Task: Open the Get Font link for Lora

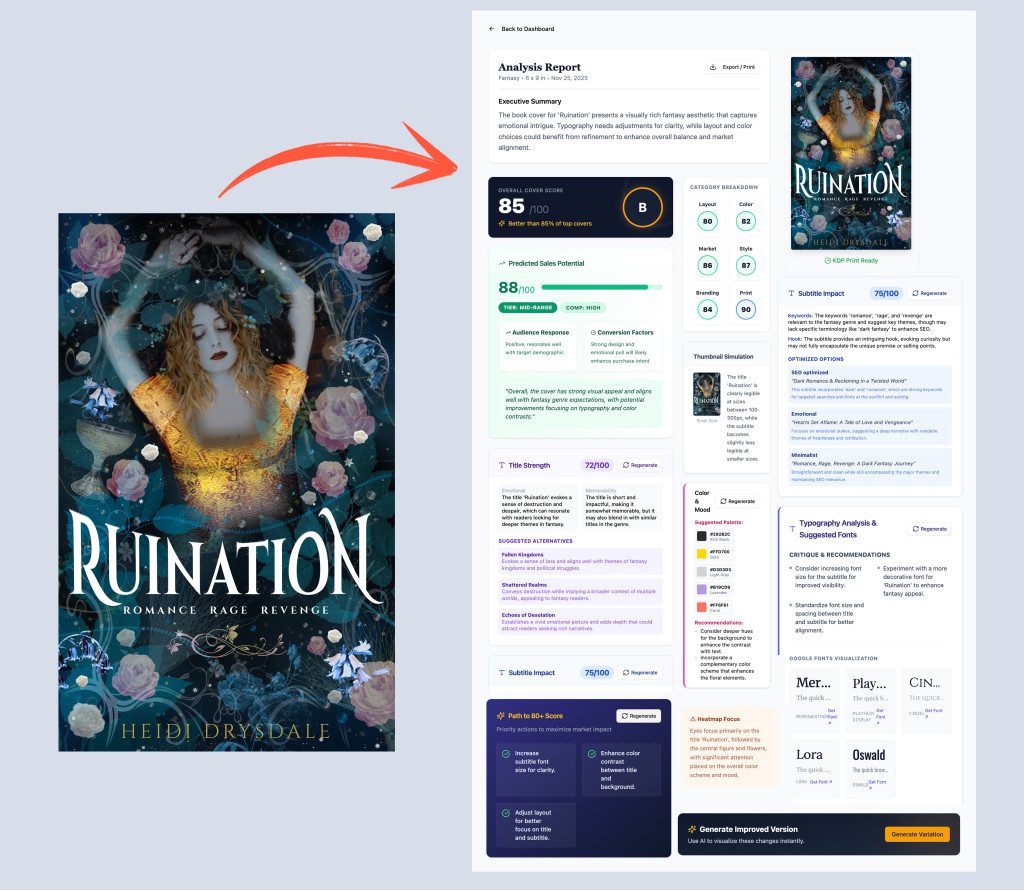Action: (819, 782)
